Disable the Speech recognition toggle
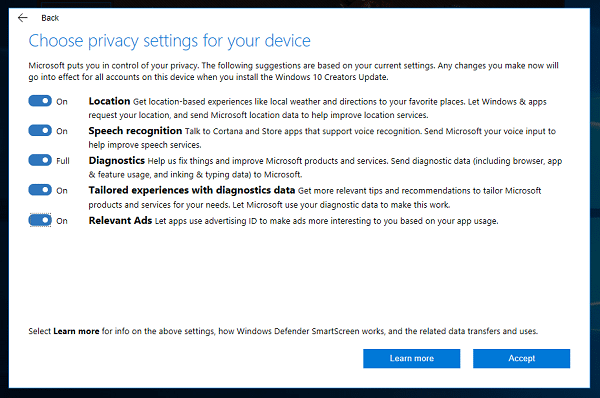Viewport: 600px width, 398px height. 40,130
